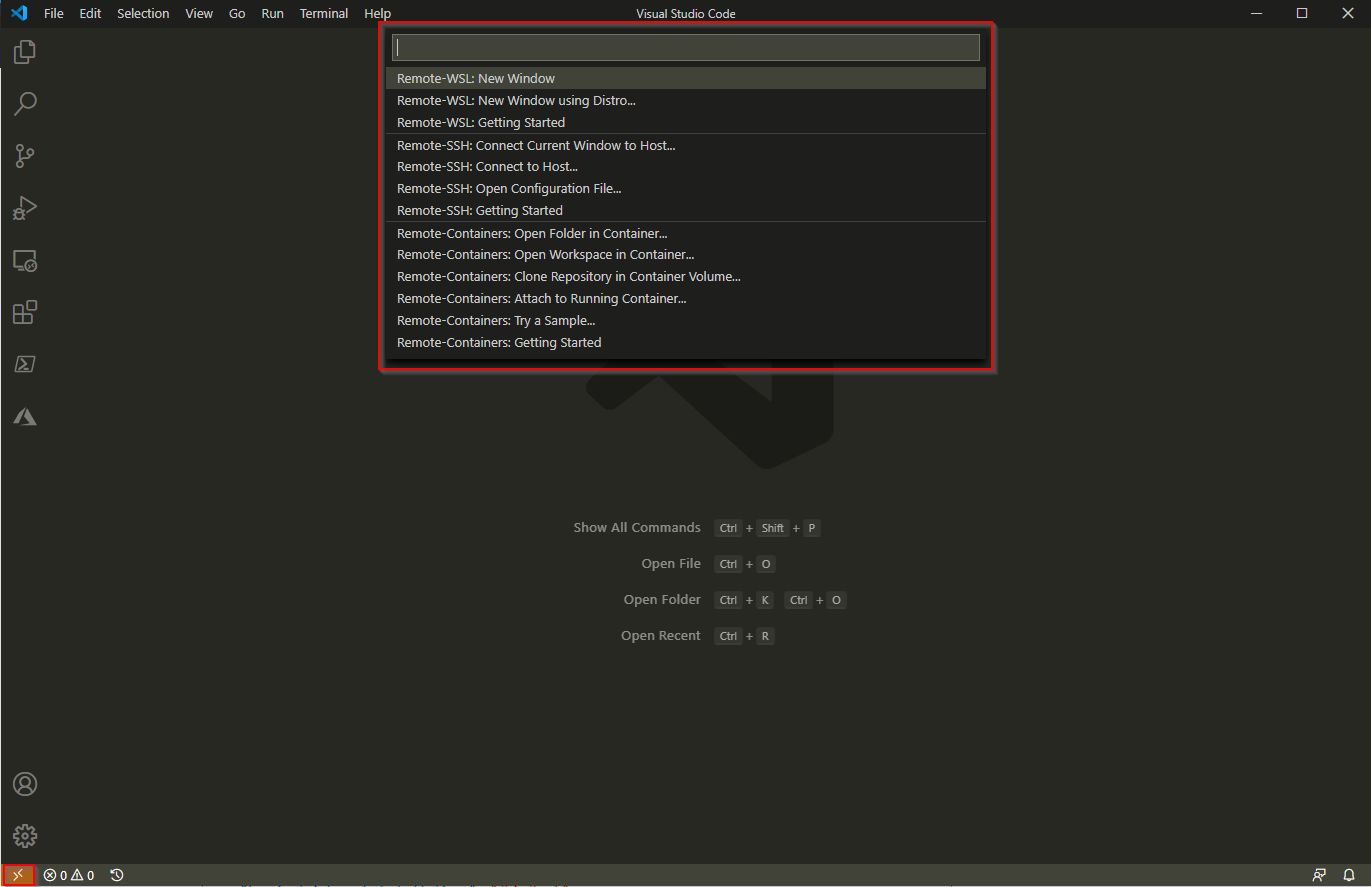Image resolution: width=1371 pixels, height=887 pixels.
Task: Open the File menu
Action: (54, 13)
